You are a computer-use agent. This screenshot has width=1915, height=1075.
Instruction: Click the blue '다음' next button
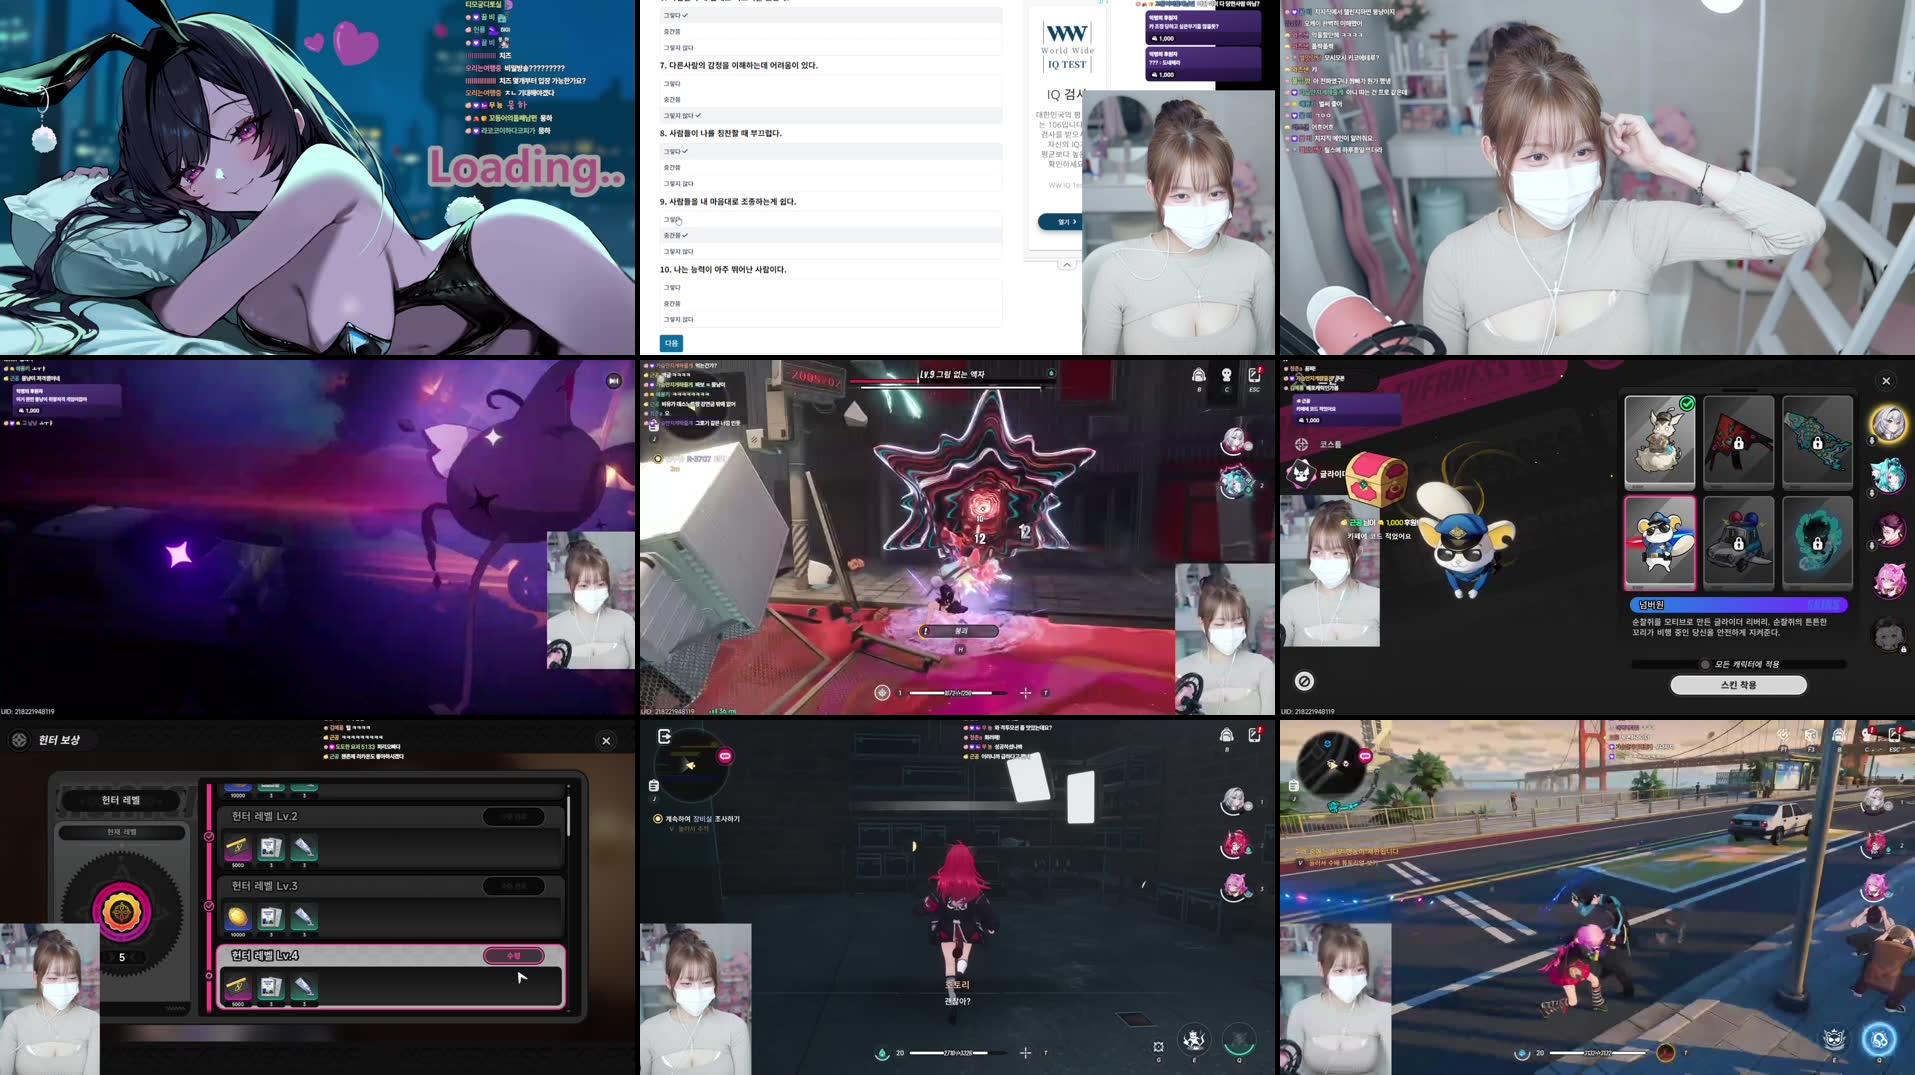point(671,343)
